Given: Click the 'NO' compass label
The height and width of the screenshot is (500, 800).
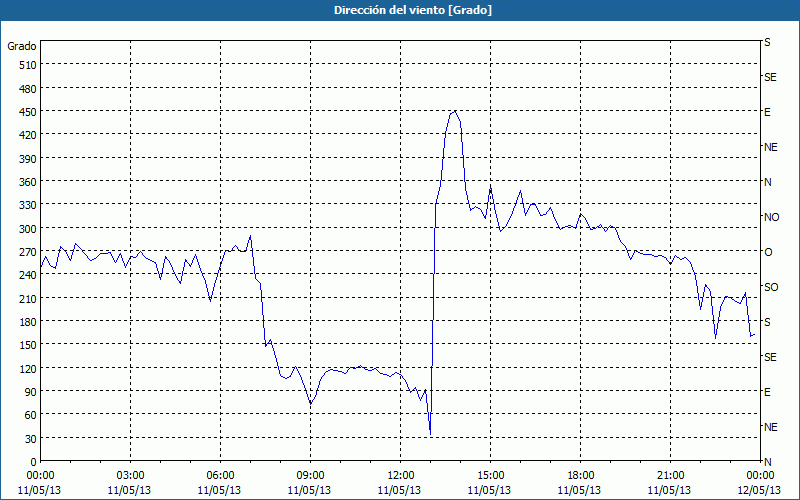Looking at the screenshot, I should (771, 217).
